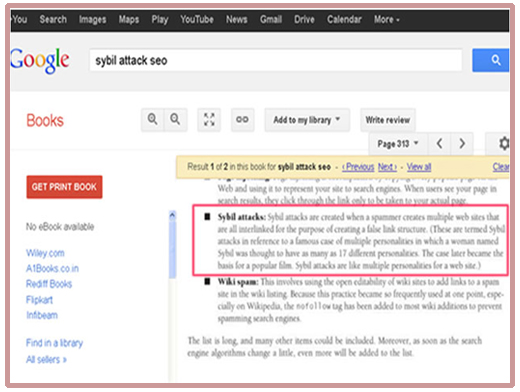520x392 pixels.
Task: Click the GET PRINT BOOK button
Action: point(64,187)
